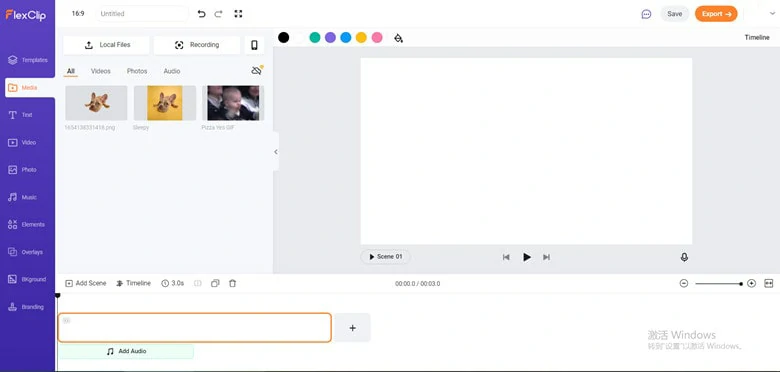The height and width of the screenshot is (372, 780).
Task: Switch to Timeline mode below preview
Action: click(133, 283)
